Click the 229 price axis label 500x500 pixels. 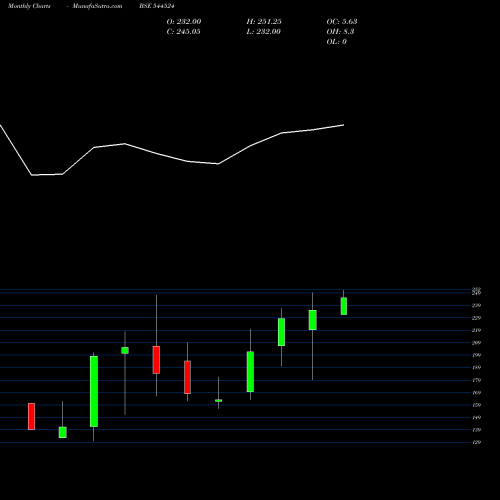tap(477, 318)
